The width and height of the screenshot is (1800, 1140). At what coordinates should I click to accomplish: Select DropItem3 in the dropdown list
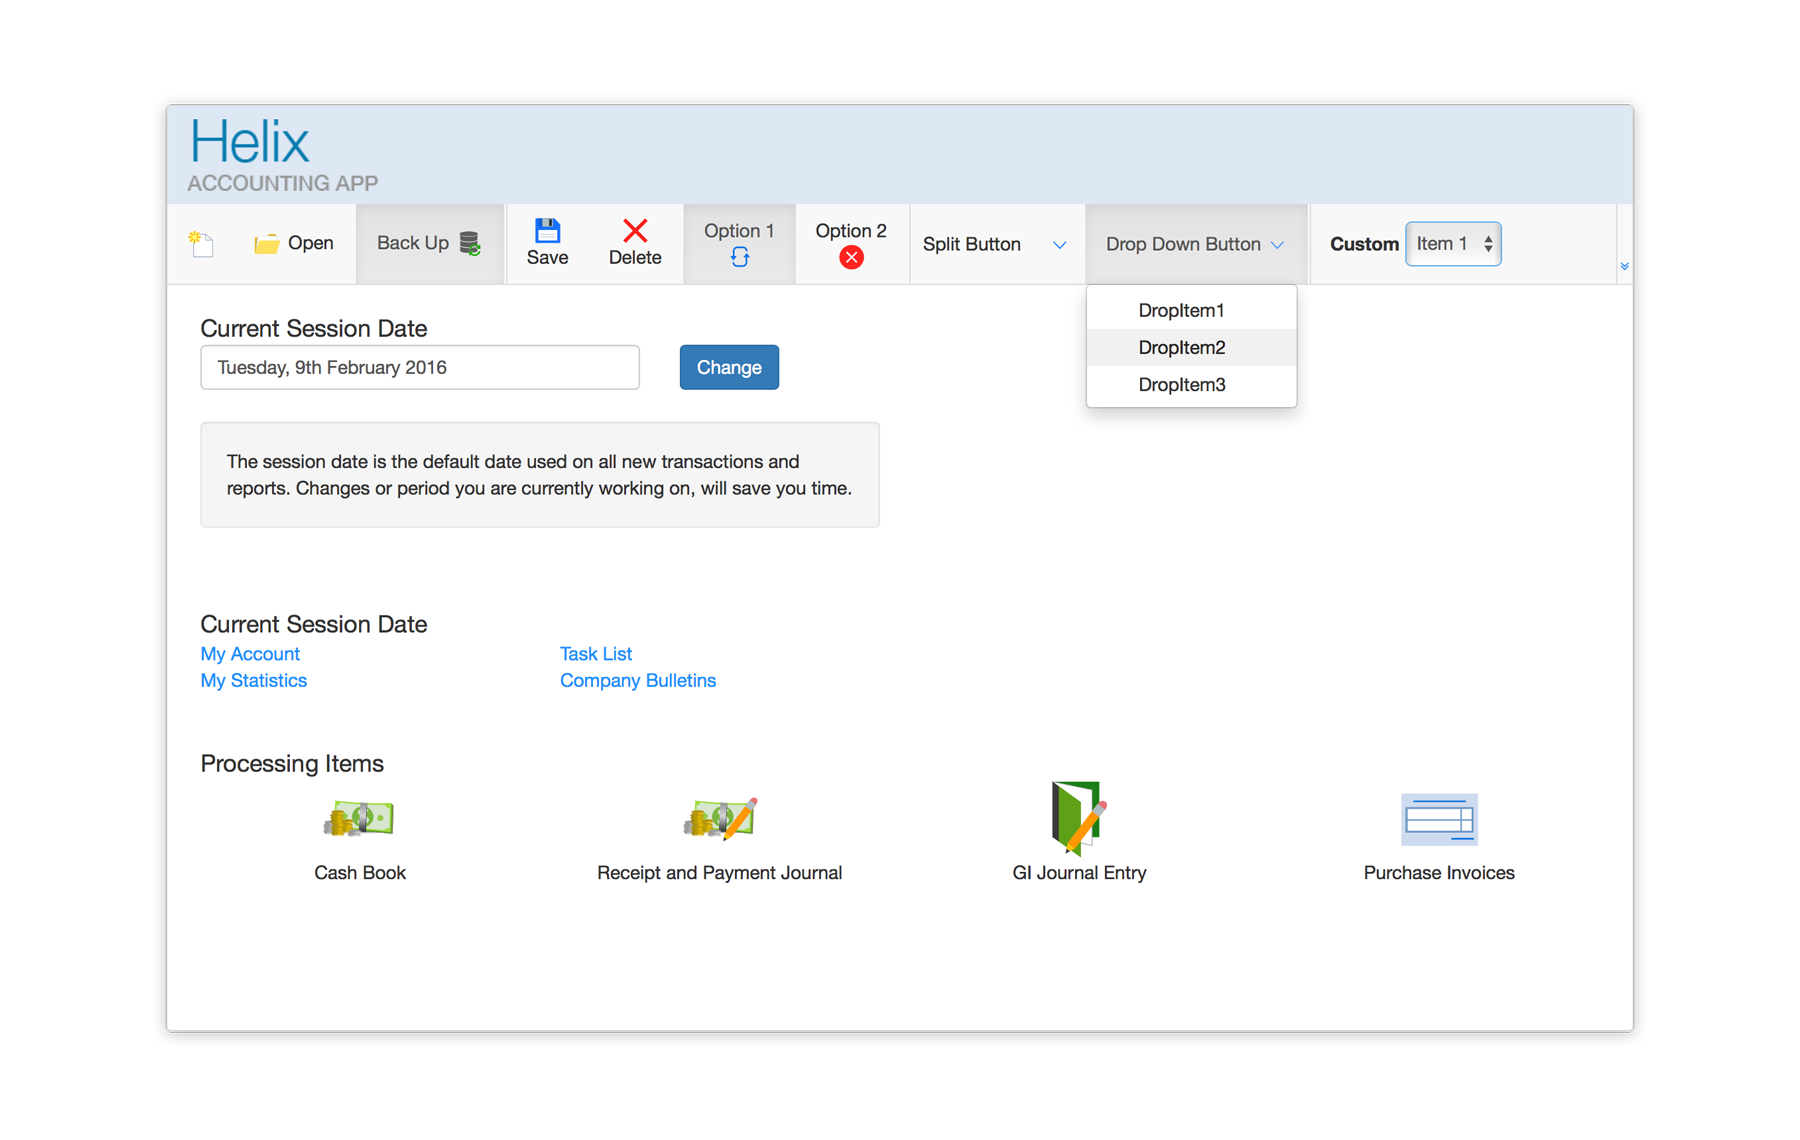[1181, 385]
